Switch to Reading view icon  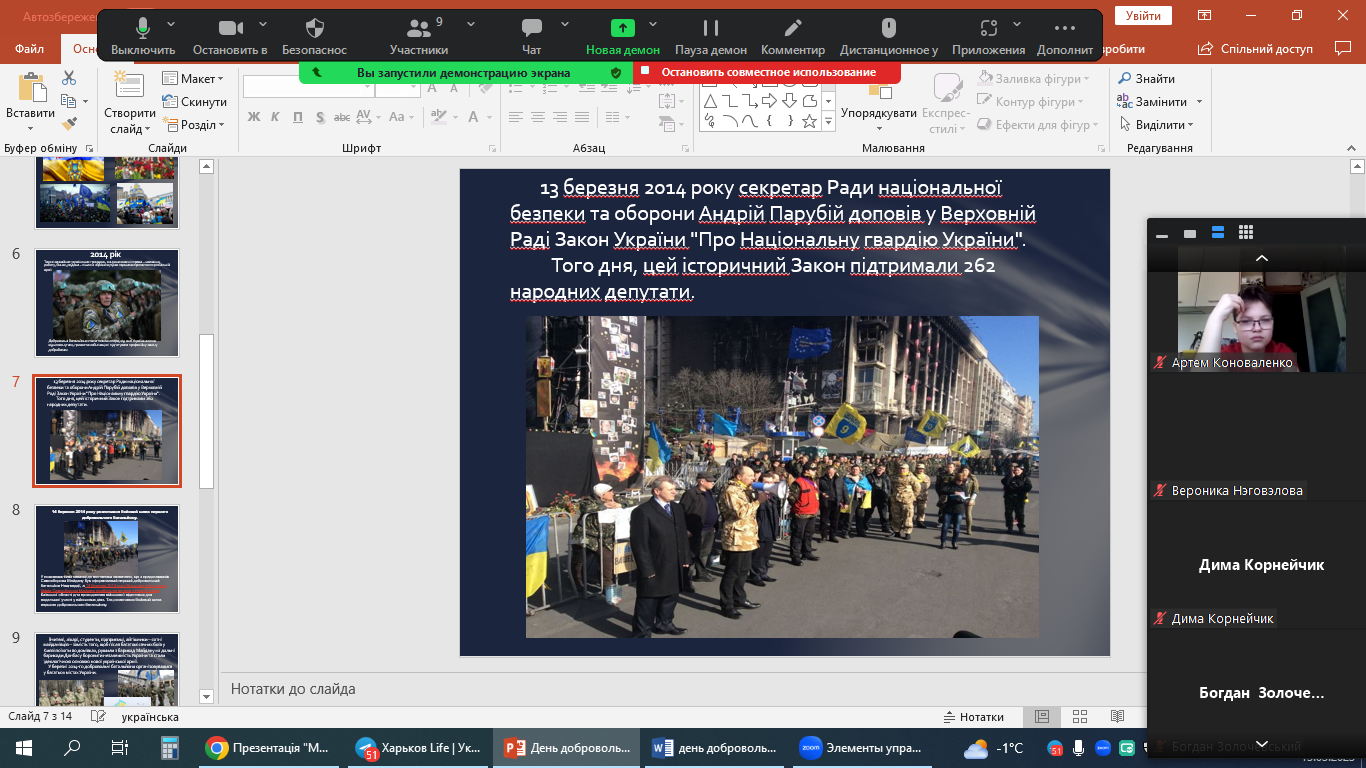coord(1117,717)
